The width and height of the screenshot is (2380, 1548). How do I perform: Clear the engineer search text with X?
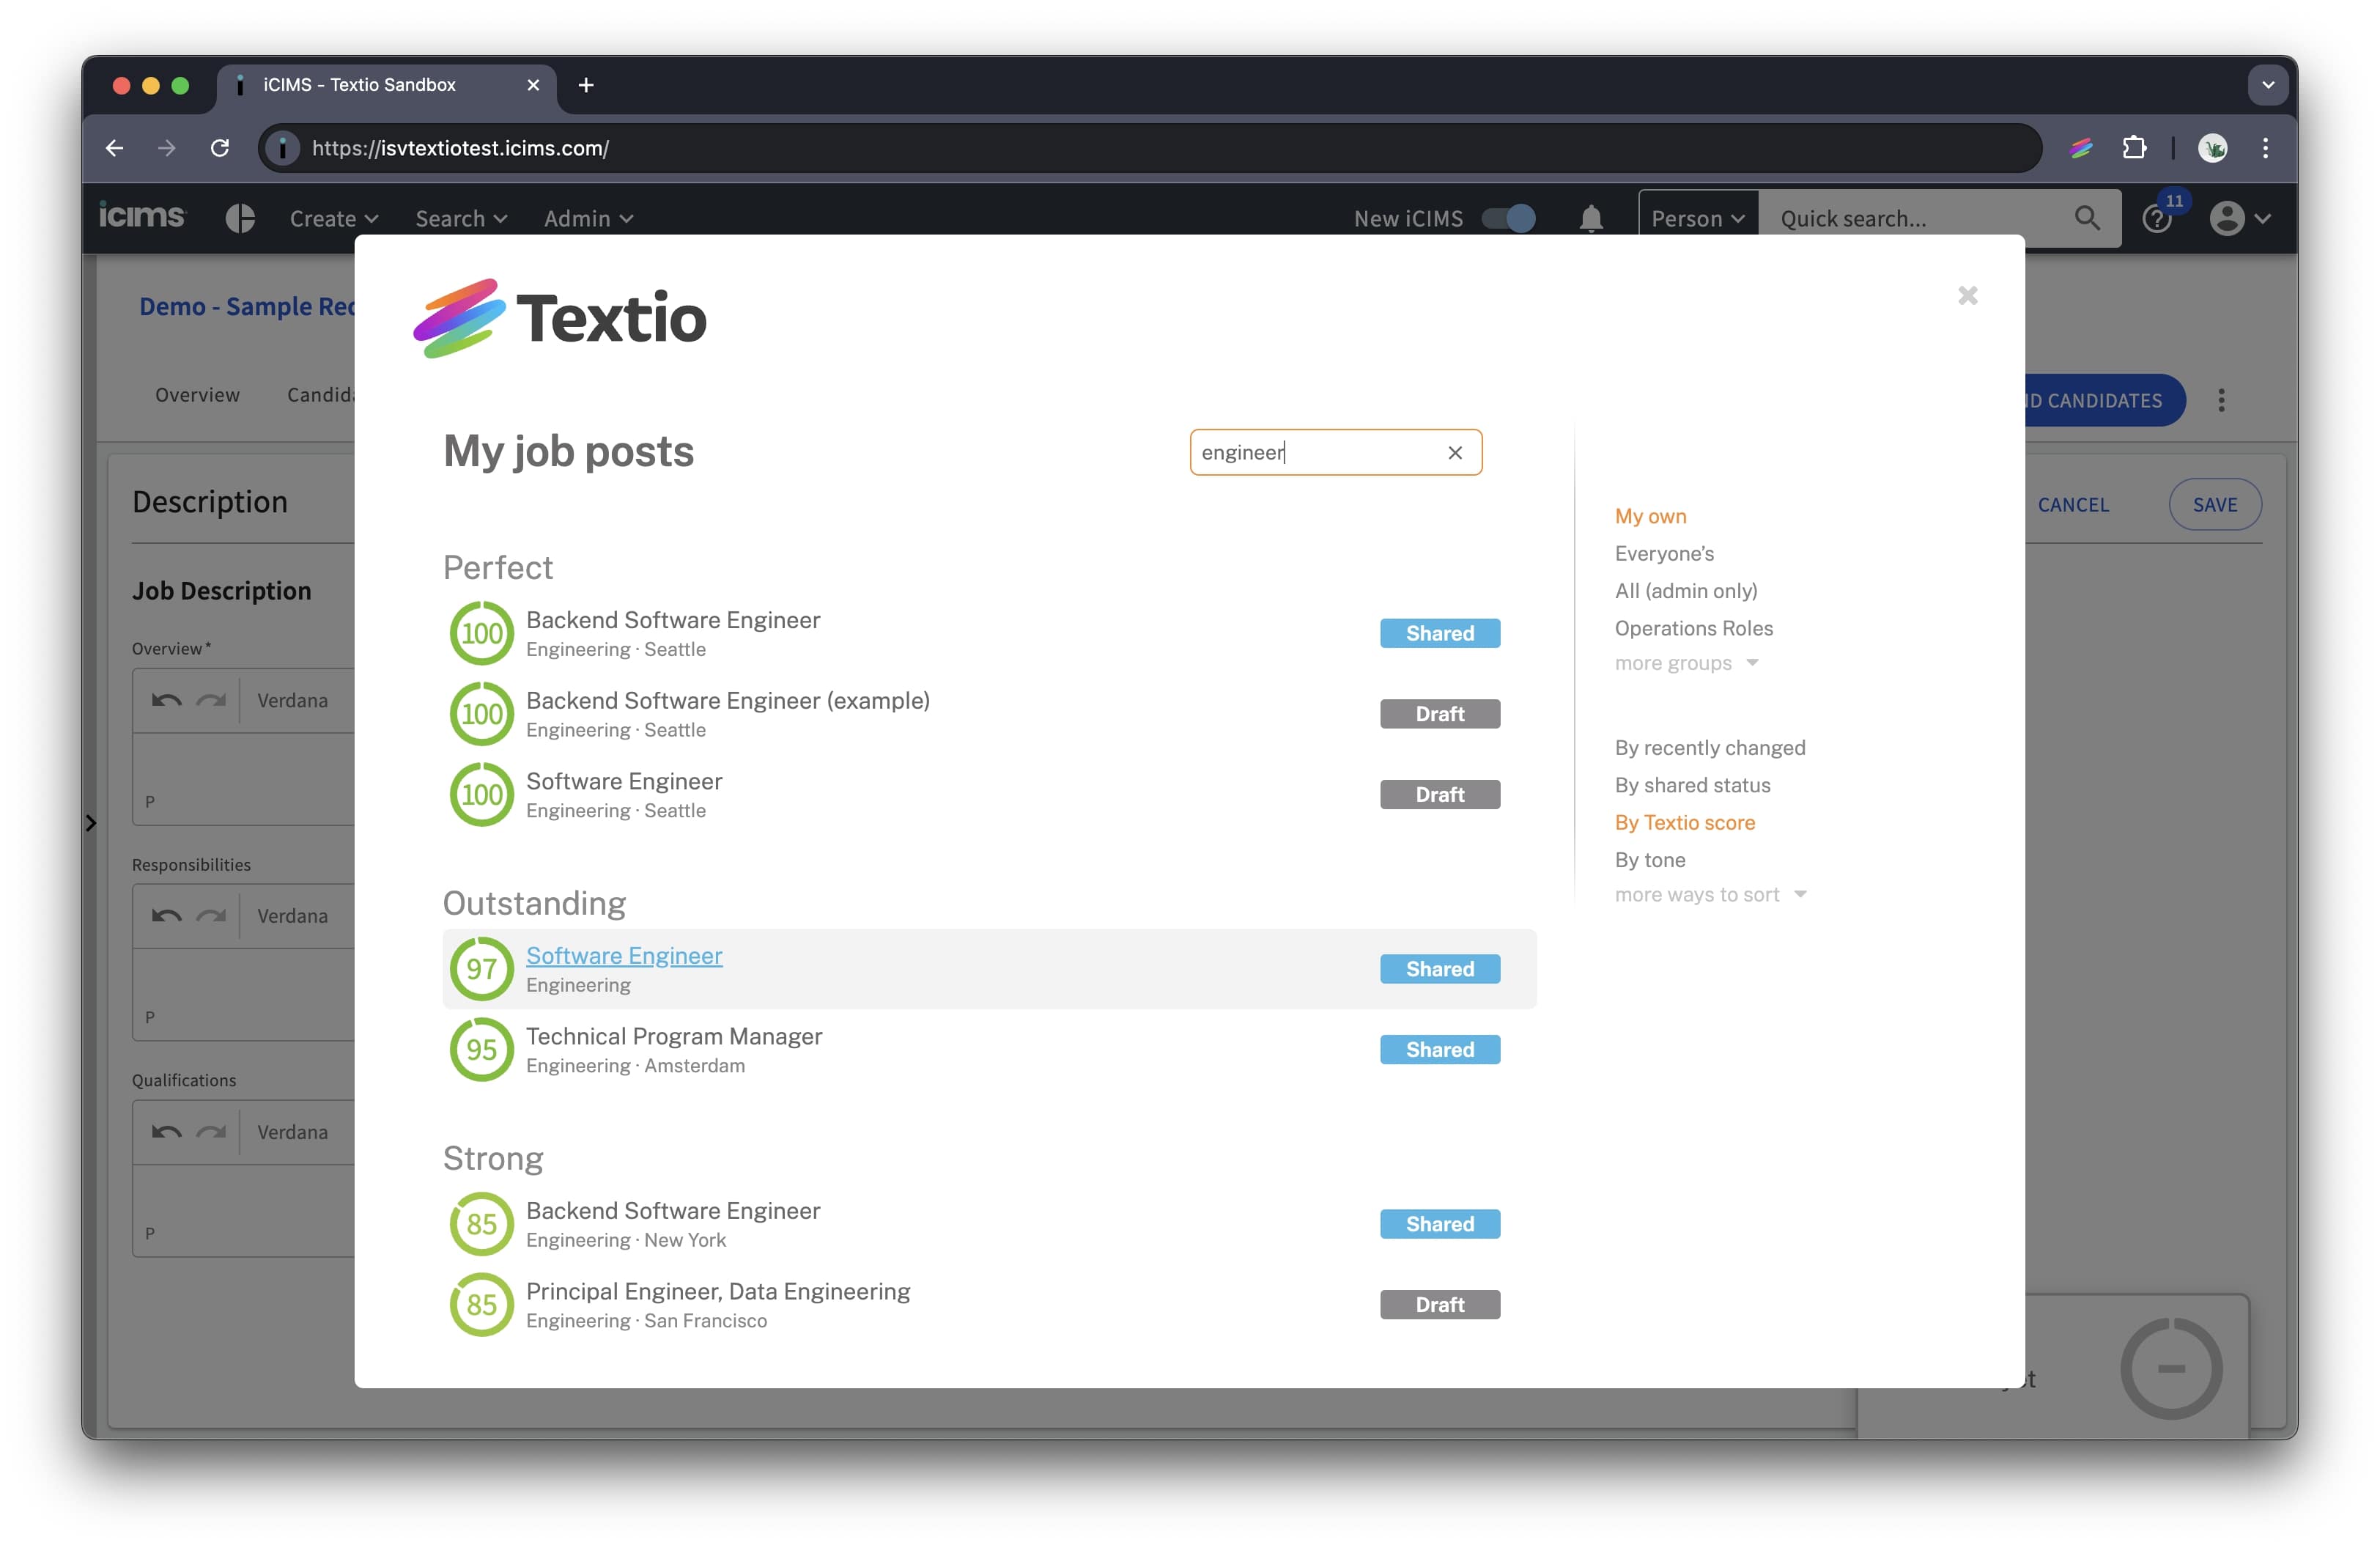(x=1455, y=453)
